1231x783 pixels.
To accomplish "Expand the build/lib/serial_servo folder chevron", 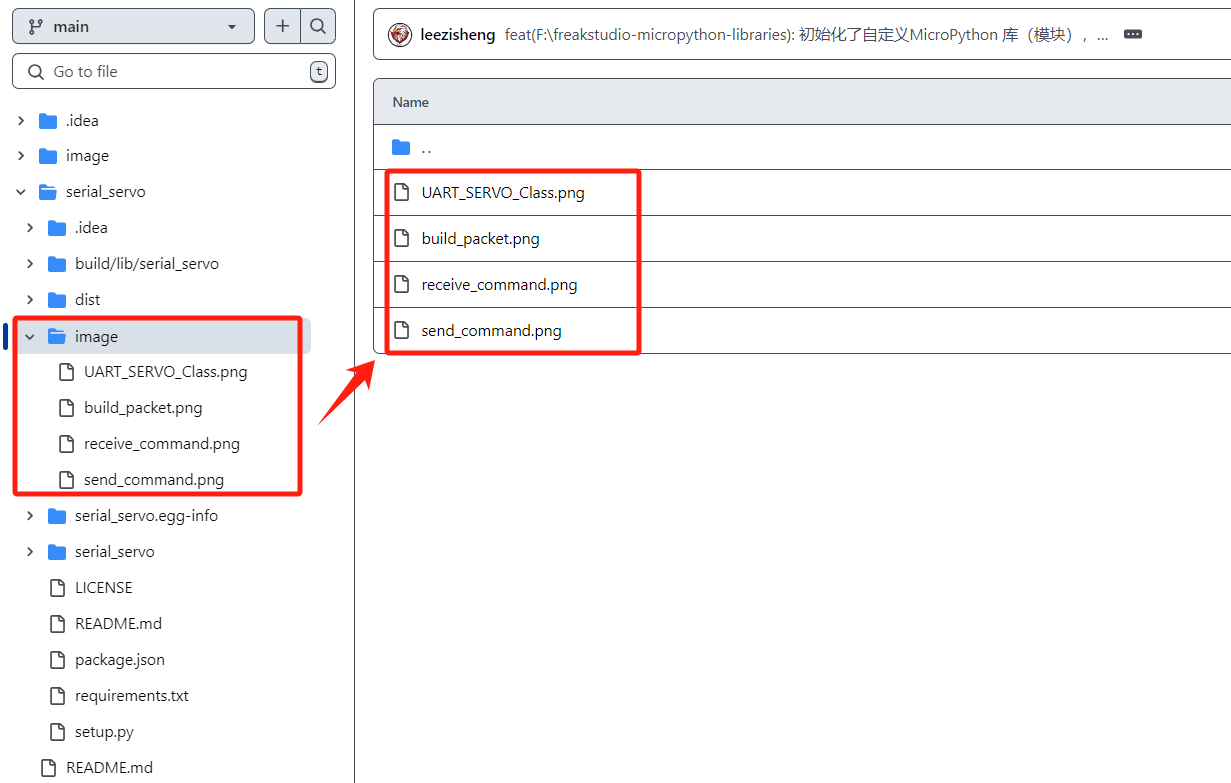I will [x=30, y=264].
